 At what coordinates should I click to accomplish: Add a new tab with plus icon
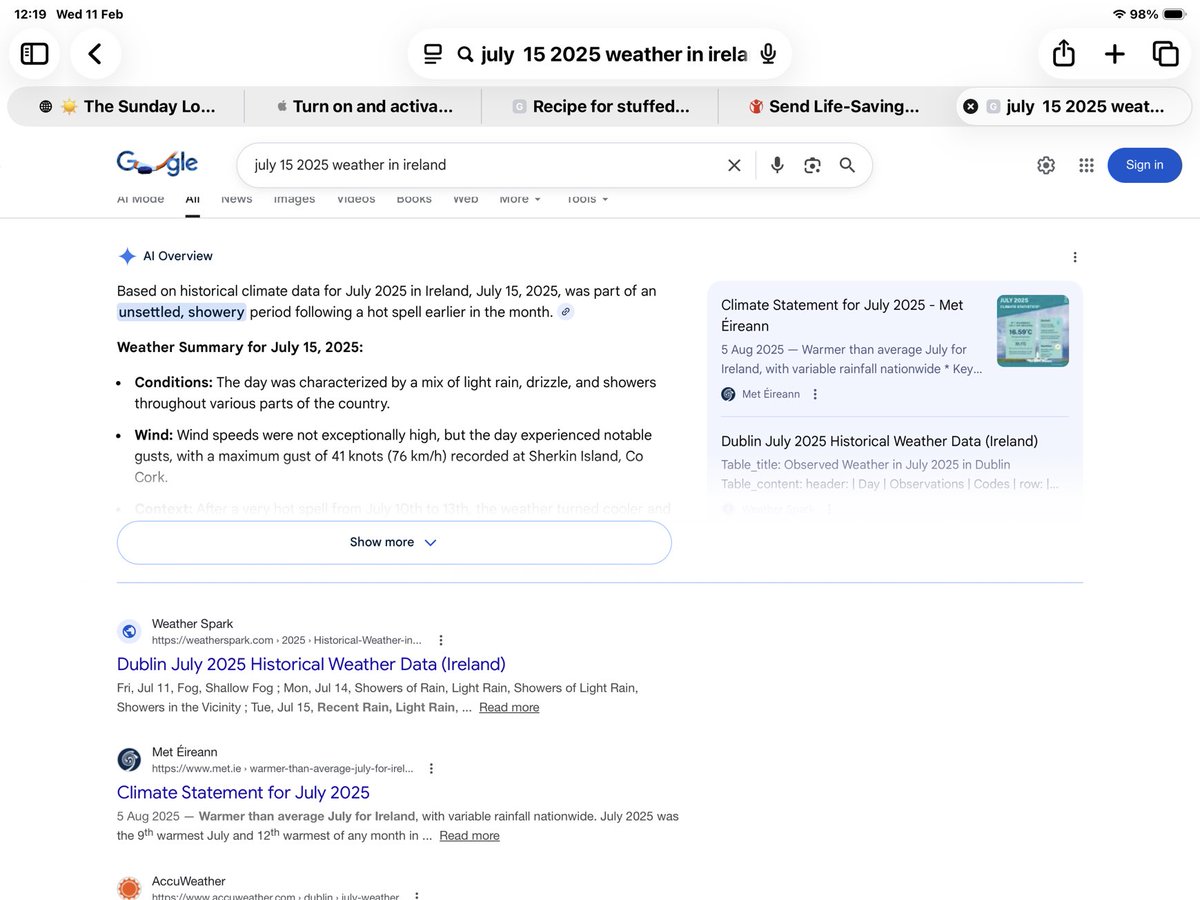(1115, 54)
